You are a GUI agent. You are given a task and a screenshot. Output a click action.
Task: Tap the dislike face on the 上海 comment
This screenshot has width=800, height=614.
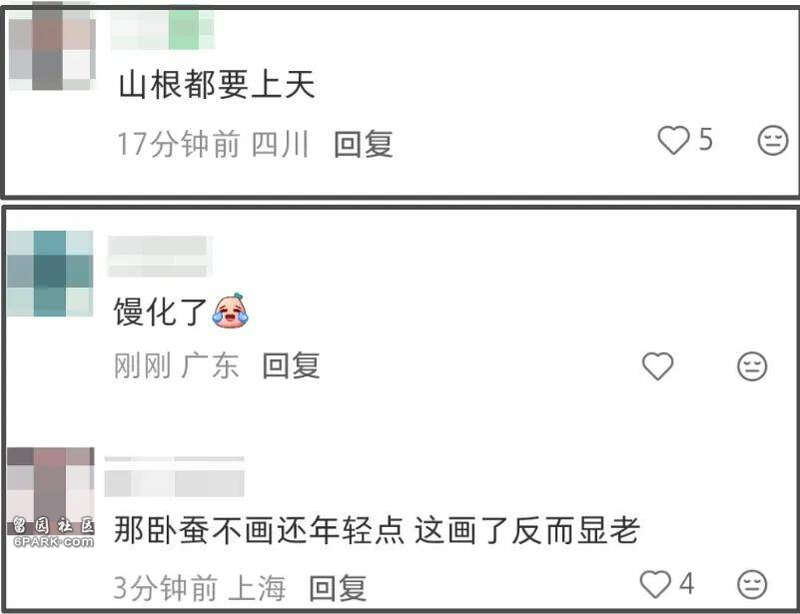752,584
